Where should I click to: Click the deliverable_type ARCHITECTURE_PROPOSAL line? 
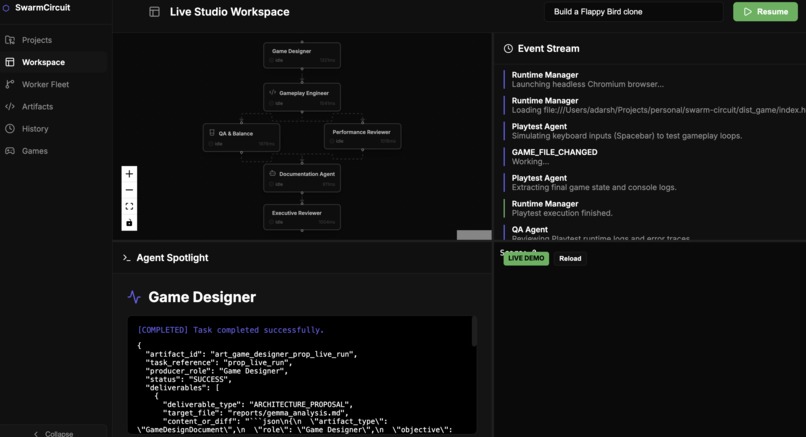(x=258, y=405)
